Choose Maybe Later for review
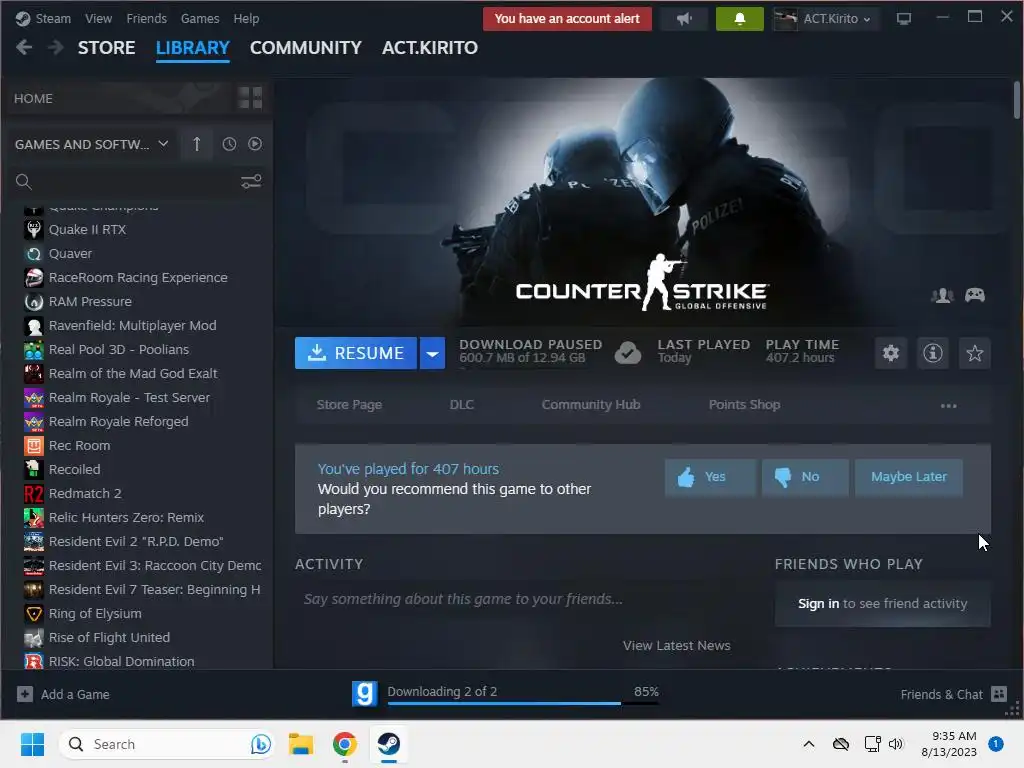 coord(908,477)
